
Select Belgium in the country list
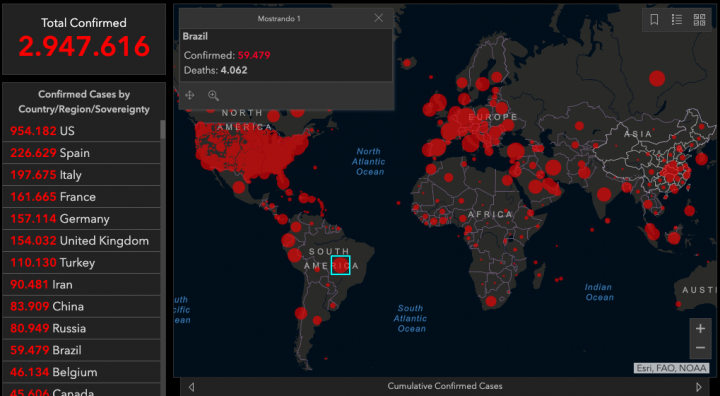pyautogui.click(x=81, y=372)
